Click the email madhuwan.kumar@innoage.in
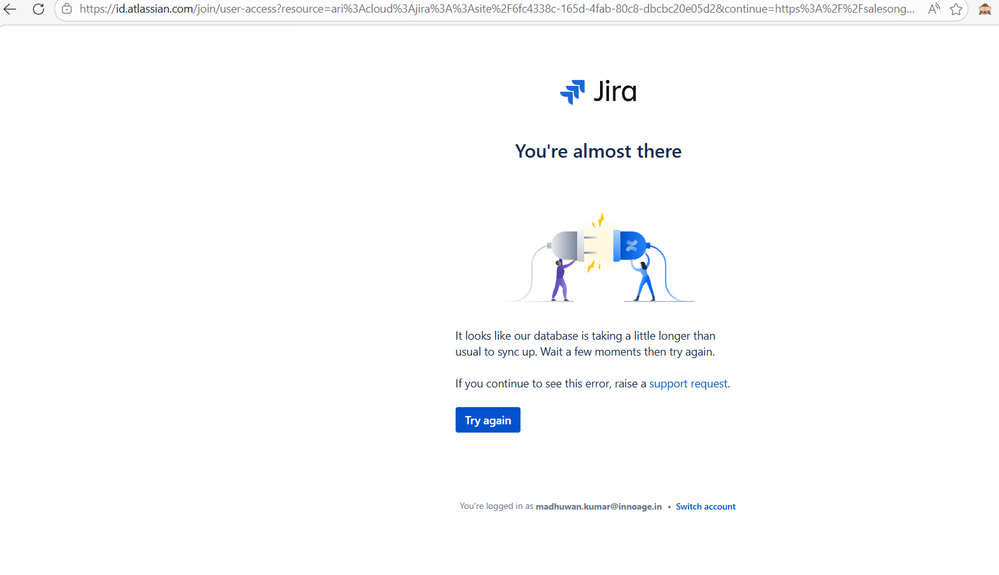This screenshot has width=999, height=575. (598, 506)
